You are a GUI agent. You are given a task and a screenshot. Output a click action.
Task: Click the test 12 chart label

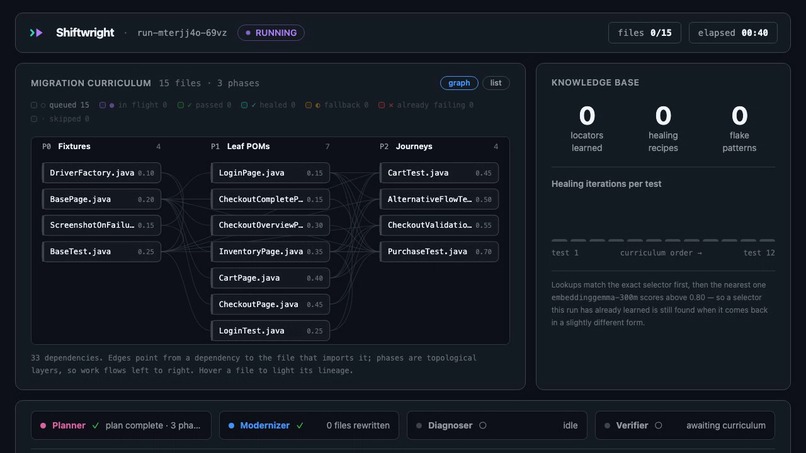coord(759,253)
